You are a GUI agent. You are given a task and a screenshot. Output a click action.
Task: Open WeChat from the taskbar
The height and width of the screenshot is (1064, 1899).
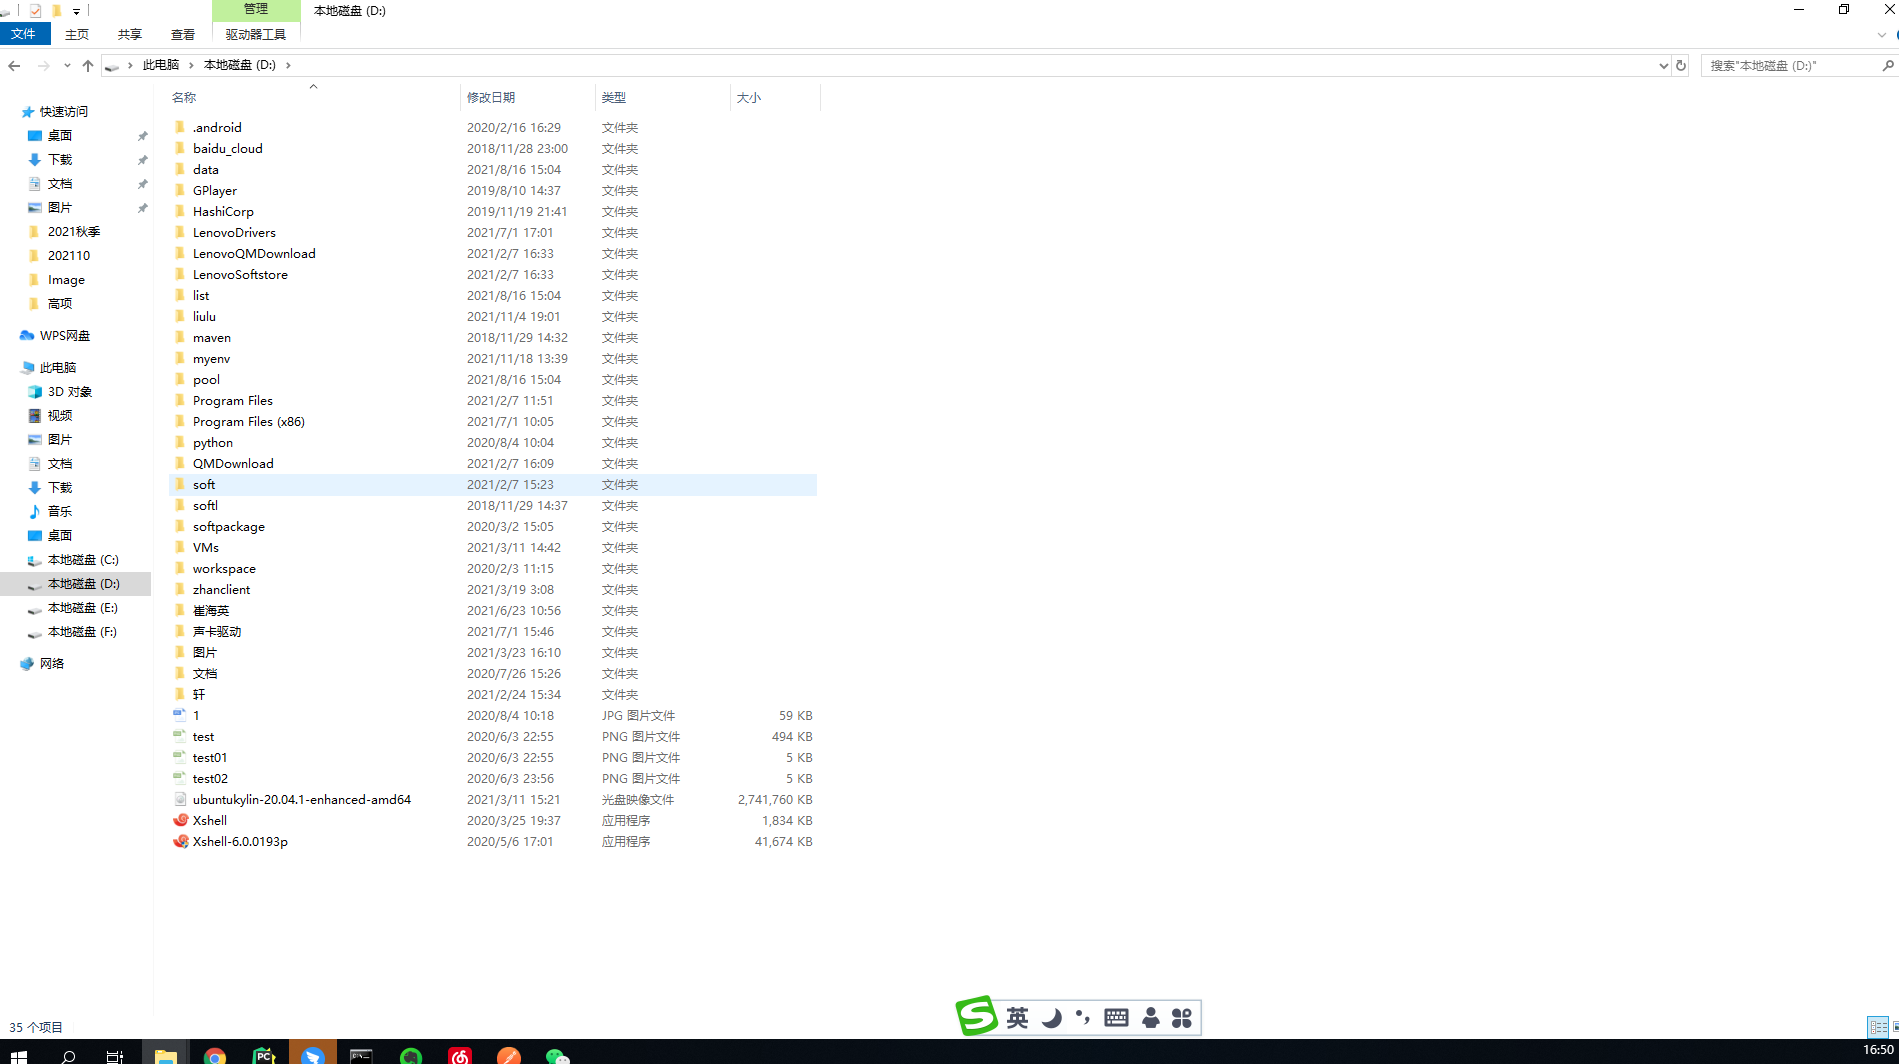click(x=558, y=1055)
